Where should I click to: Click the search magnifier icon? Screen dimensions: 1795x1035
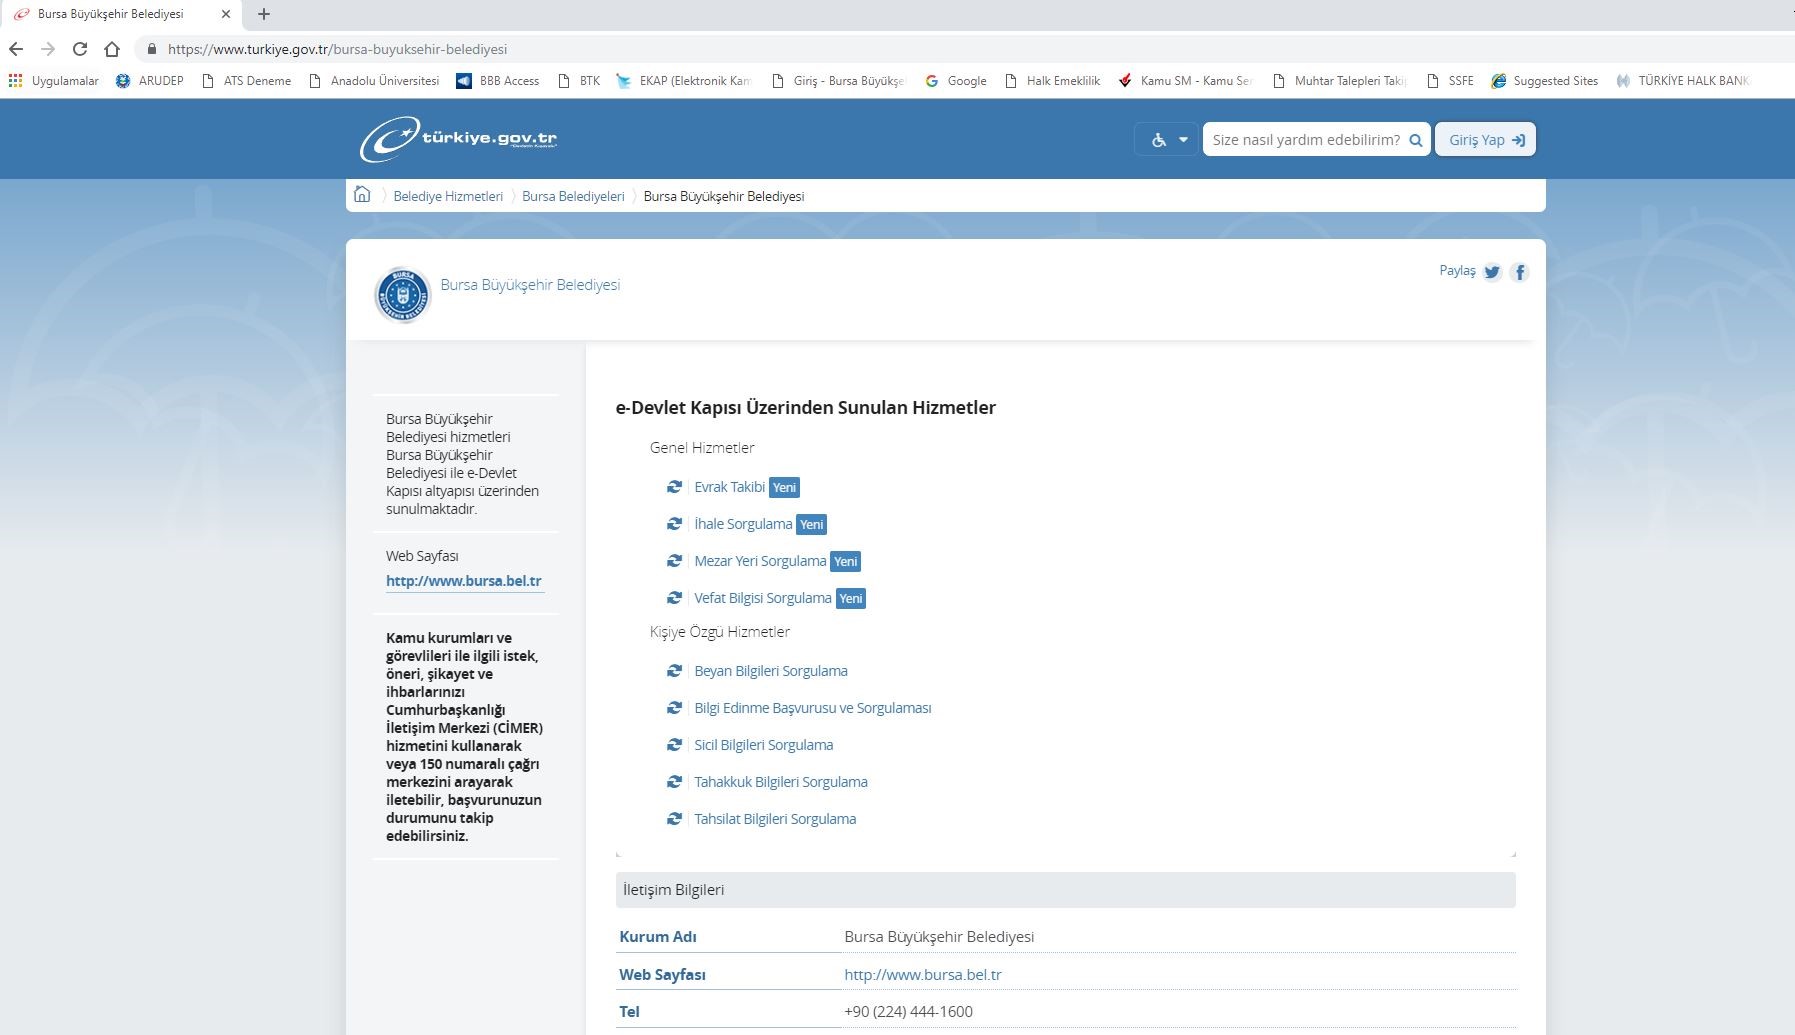coord(1415,140)
